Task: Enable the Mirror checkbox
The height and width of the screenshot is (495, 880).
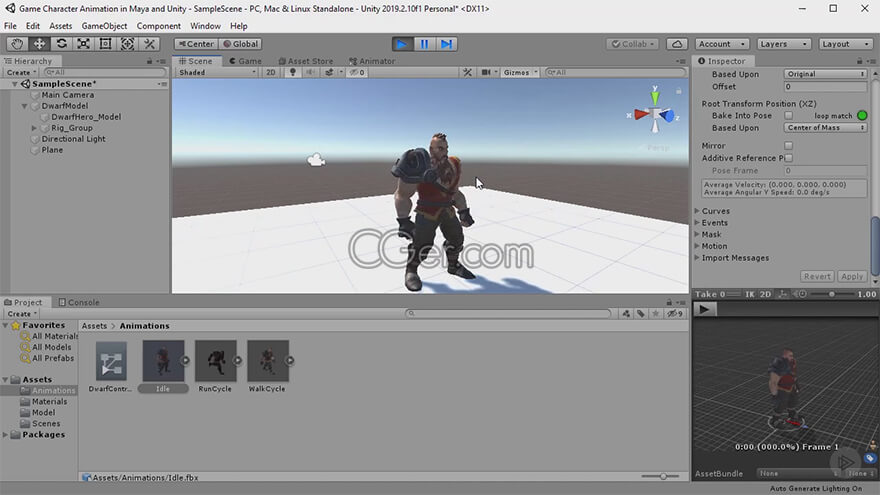Action: pyautogui.click(x=789, y=145)
